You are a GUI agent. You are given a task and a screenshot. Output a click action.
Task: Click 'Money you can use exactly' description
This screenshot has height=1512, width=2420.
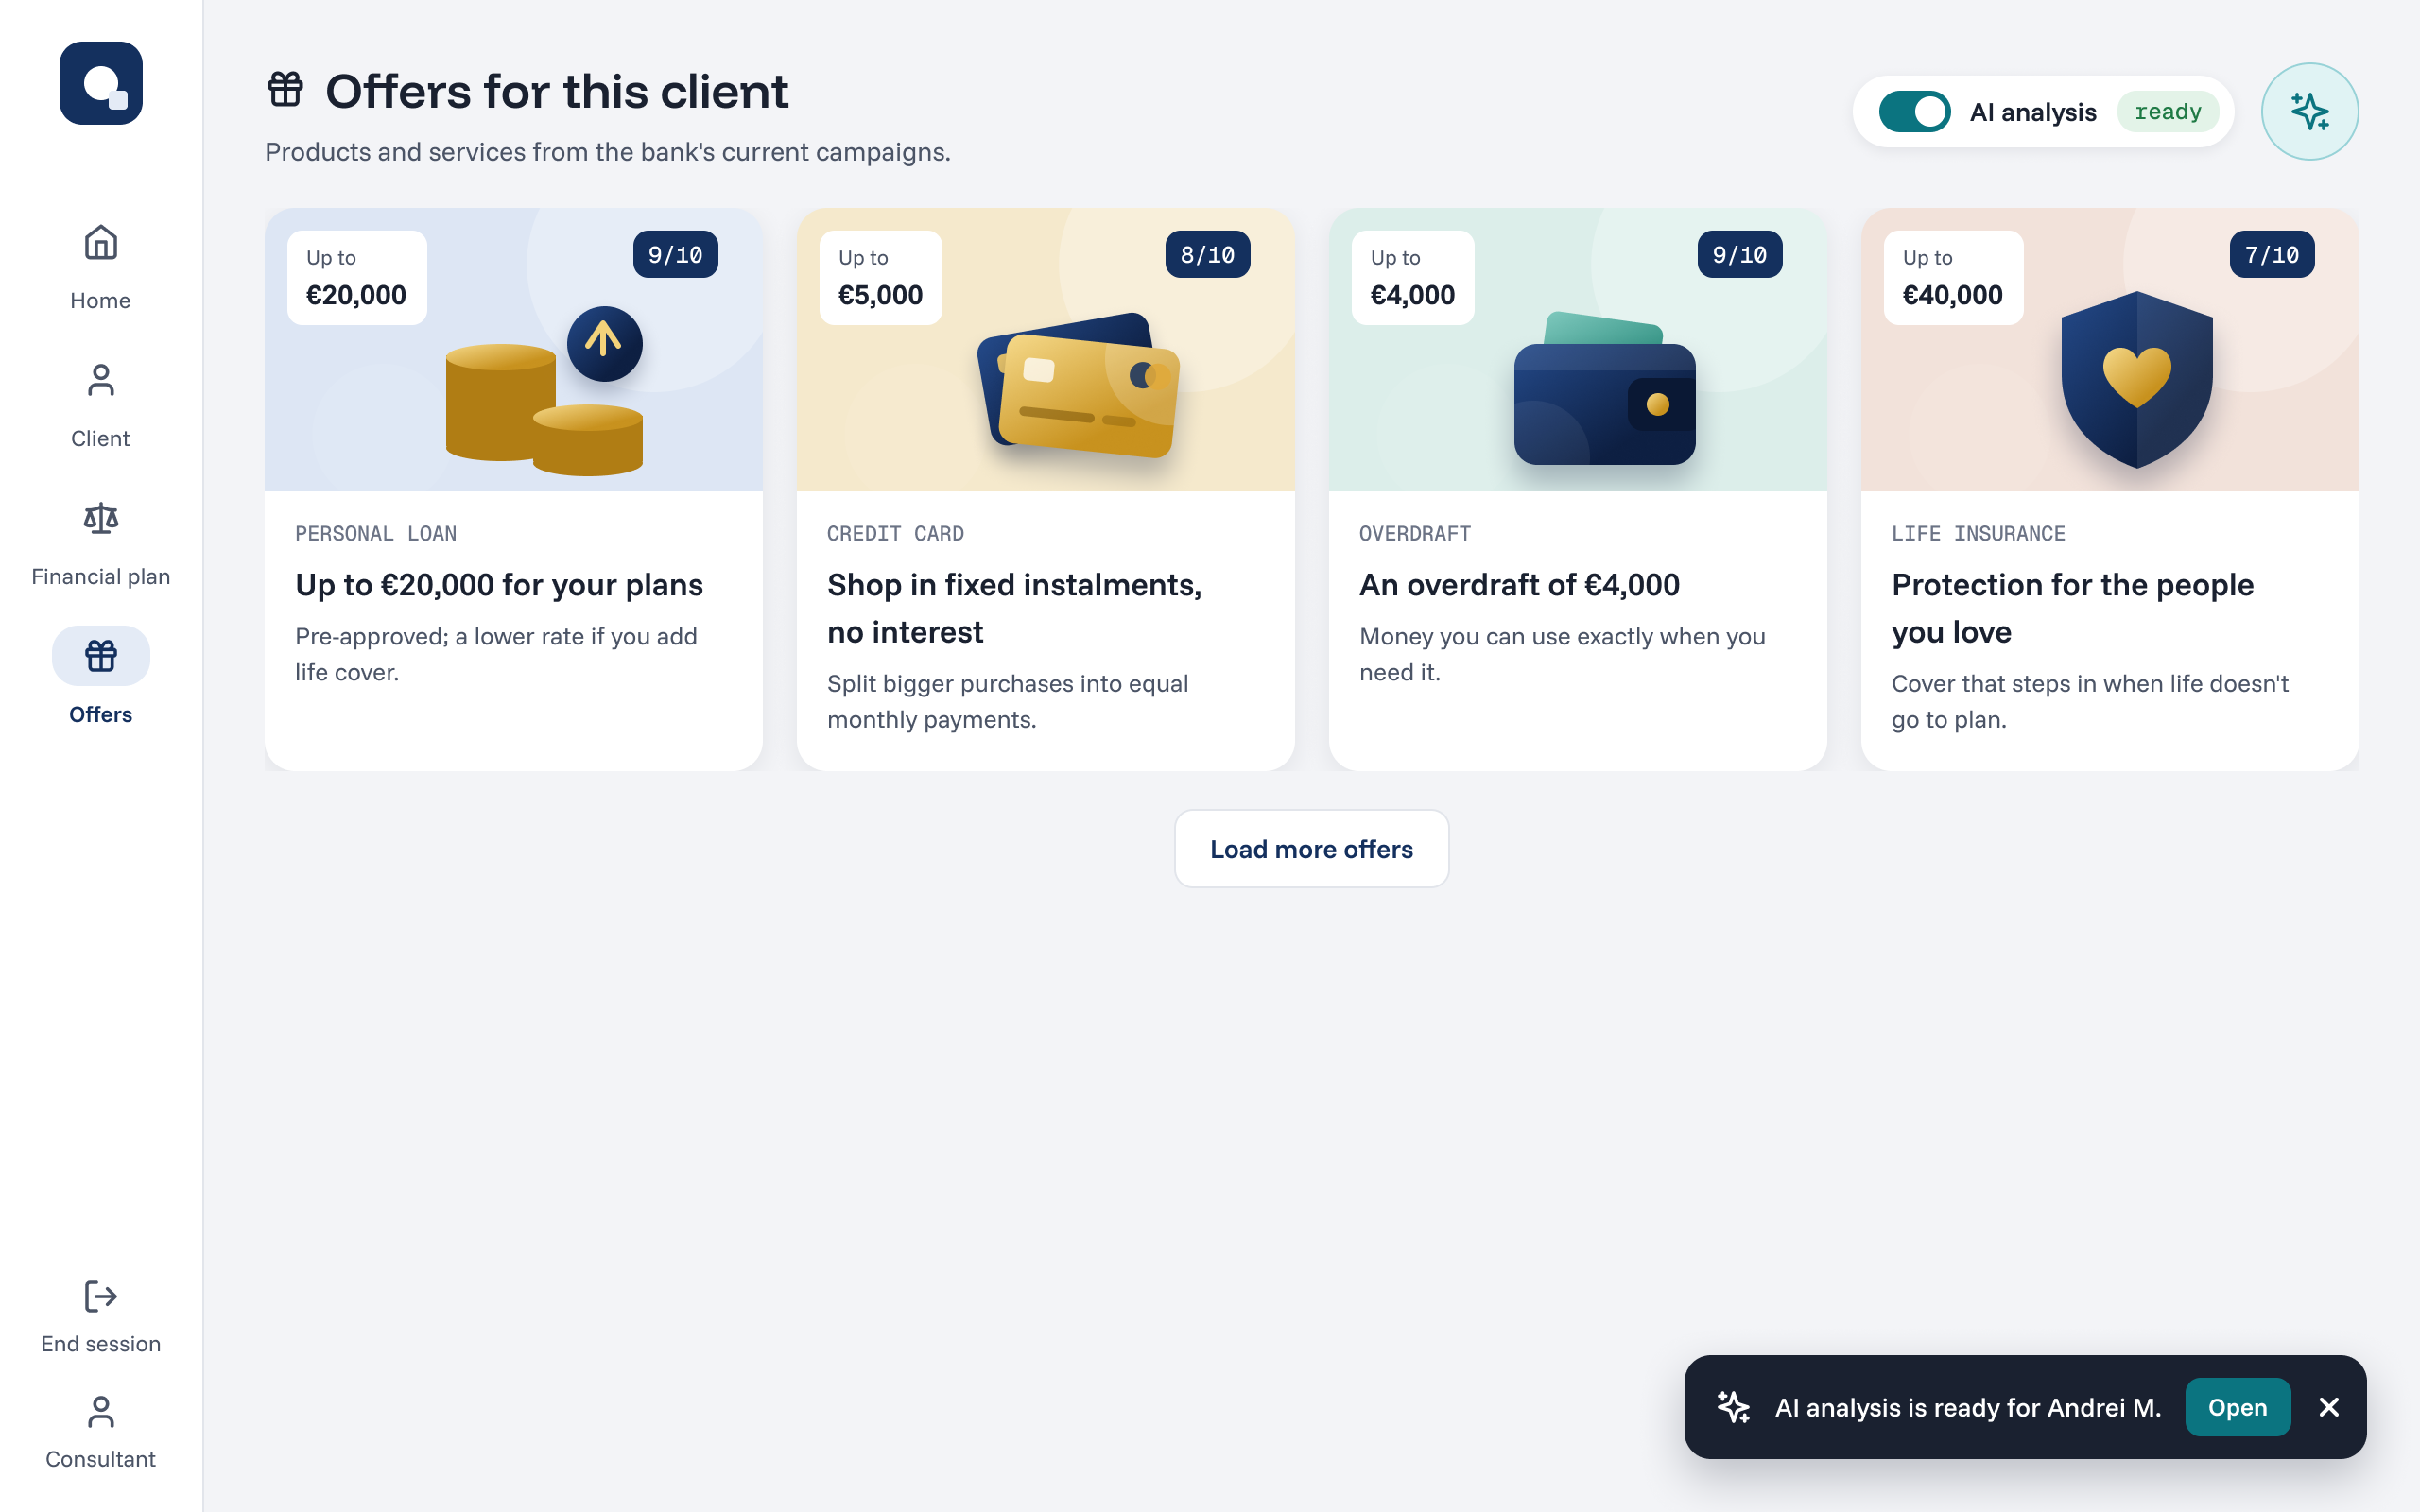click(1562, 654)
